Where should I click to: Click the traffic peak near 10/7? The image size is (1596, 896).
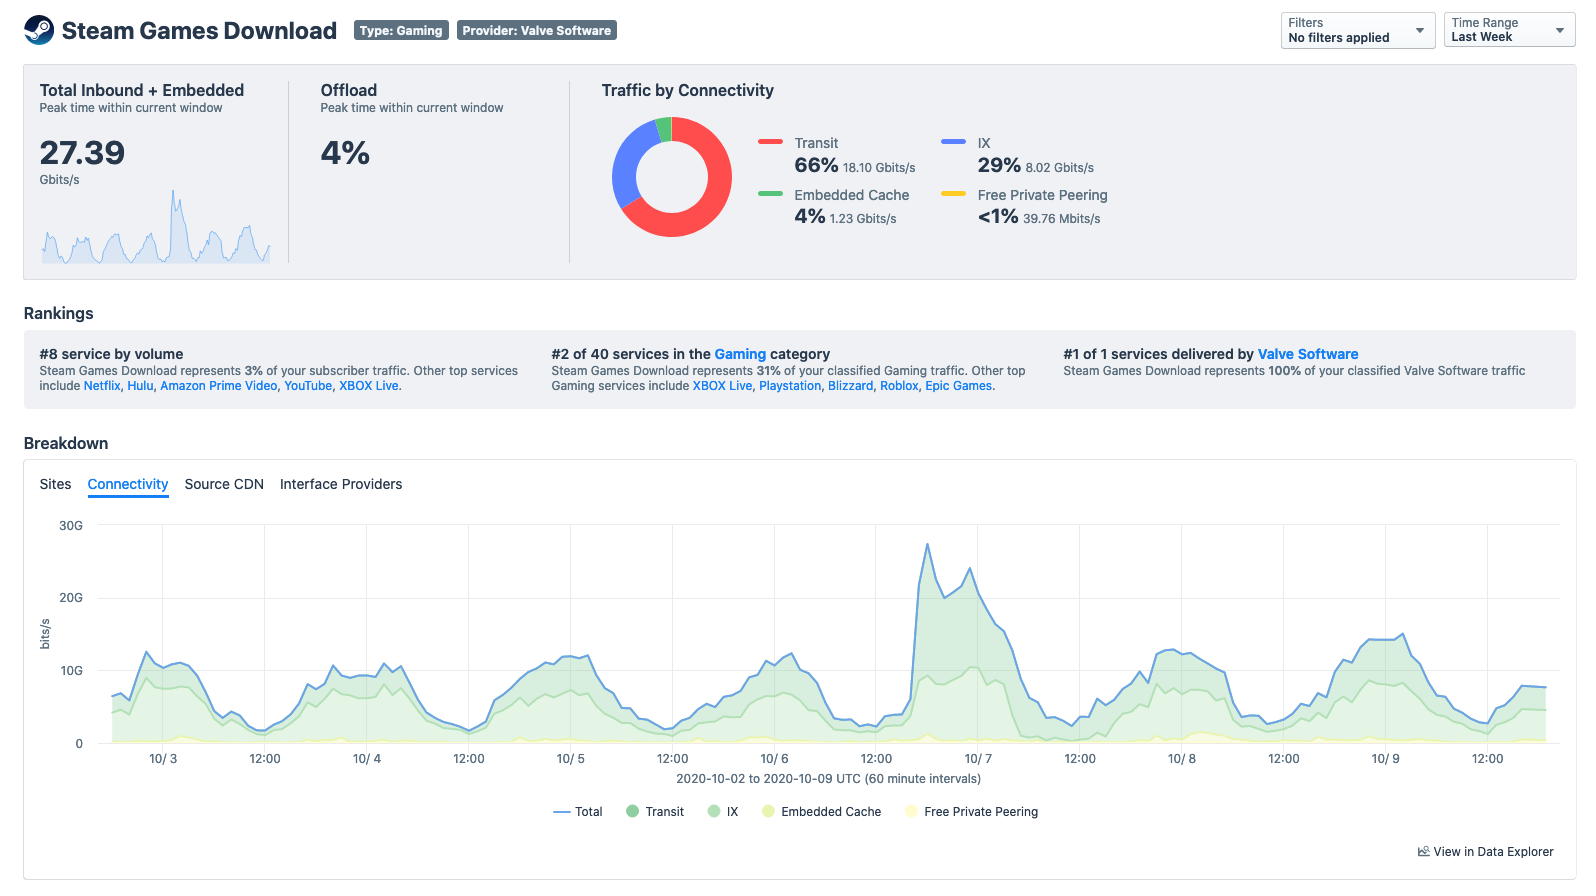tap(927, 546)
